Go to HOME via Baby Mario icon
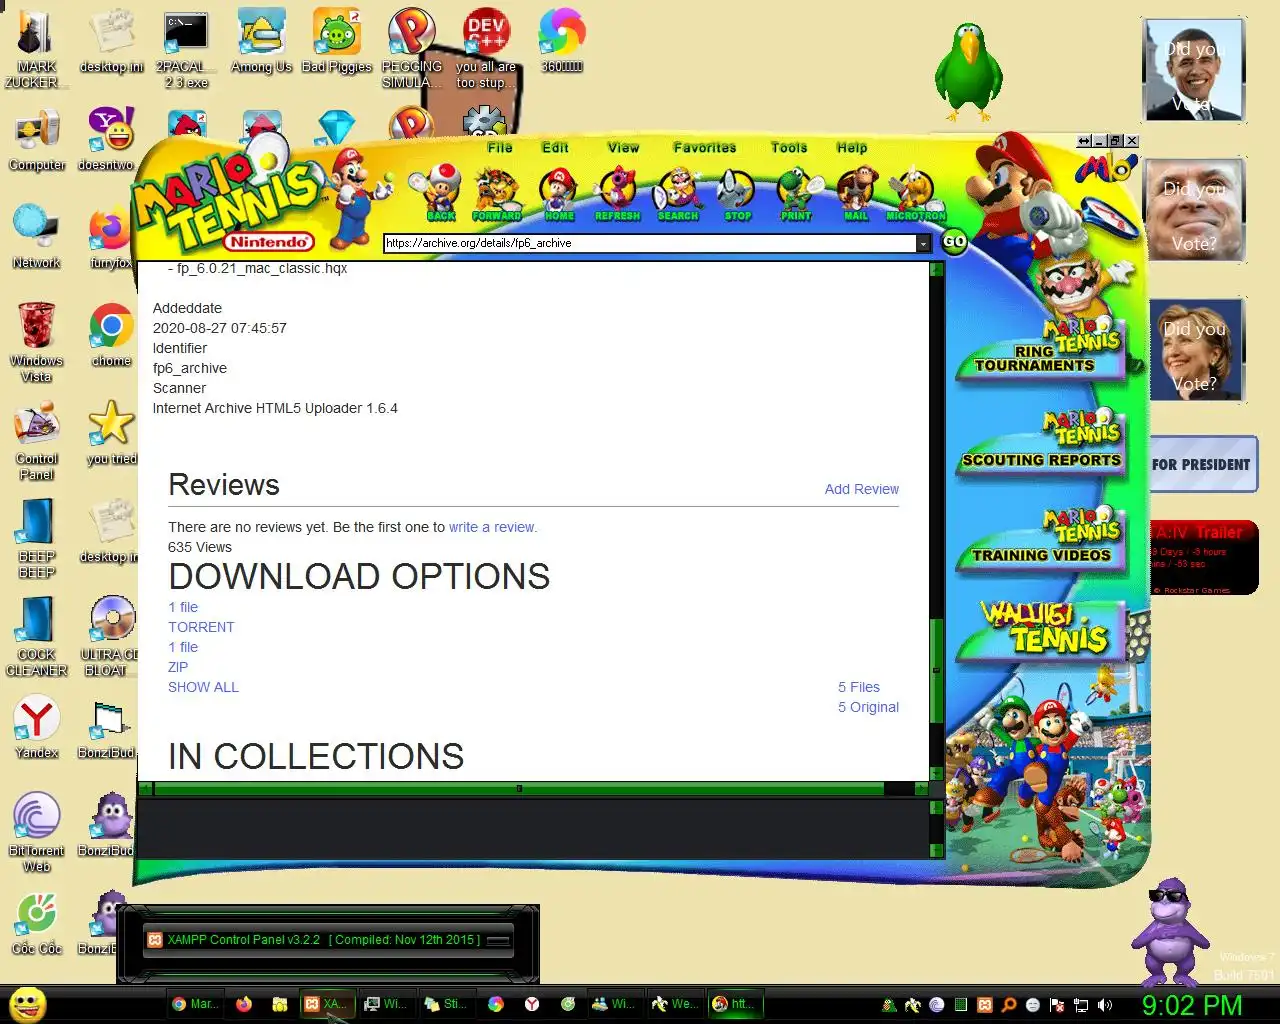 (x=559, y=193)
